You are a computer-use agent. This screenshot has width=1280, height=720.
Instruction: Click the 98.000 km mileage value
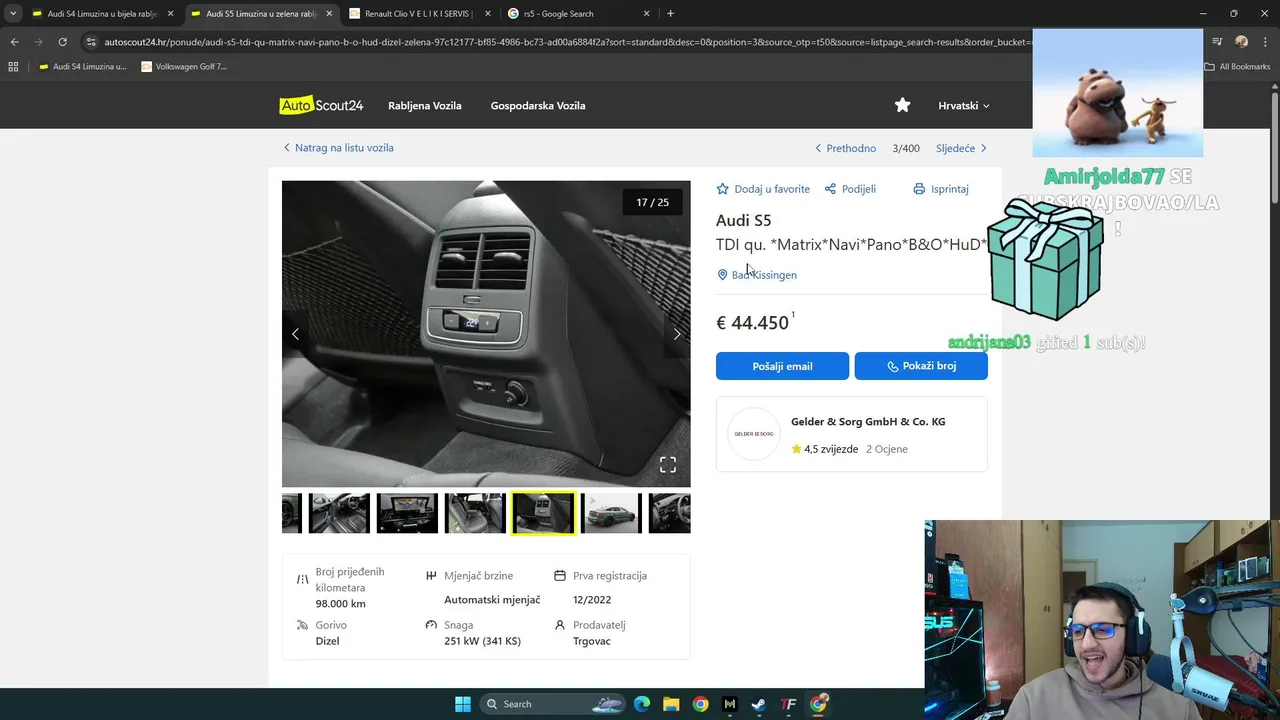click(341, 604)
